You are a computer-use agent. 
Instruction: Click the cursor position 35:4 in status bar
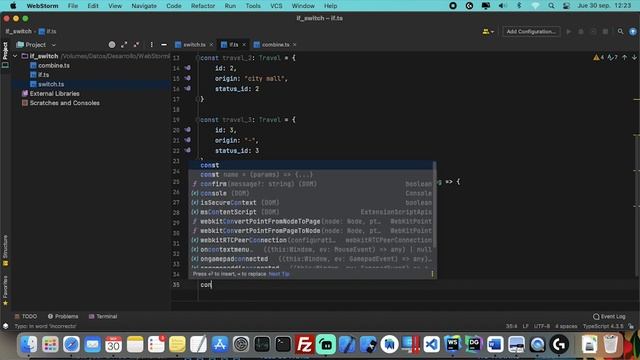(x=512, y=326)
